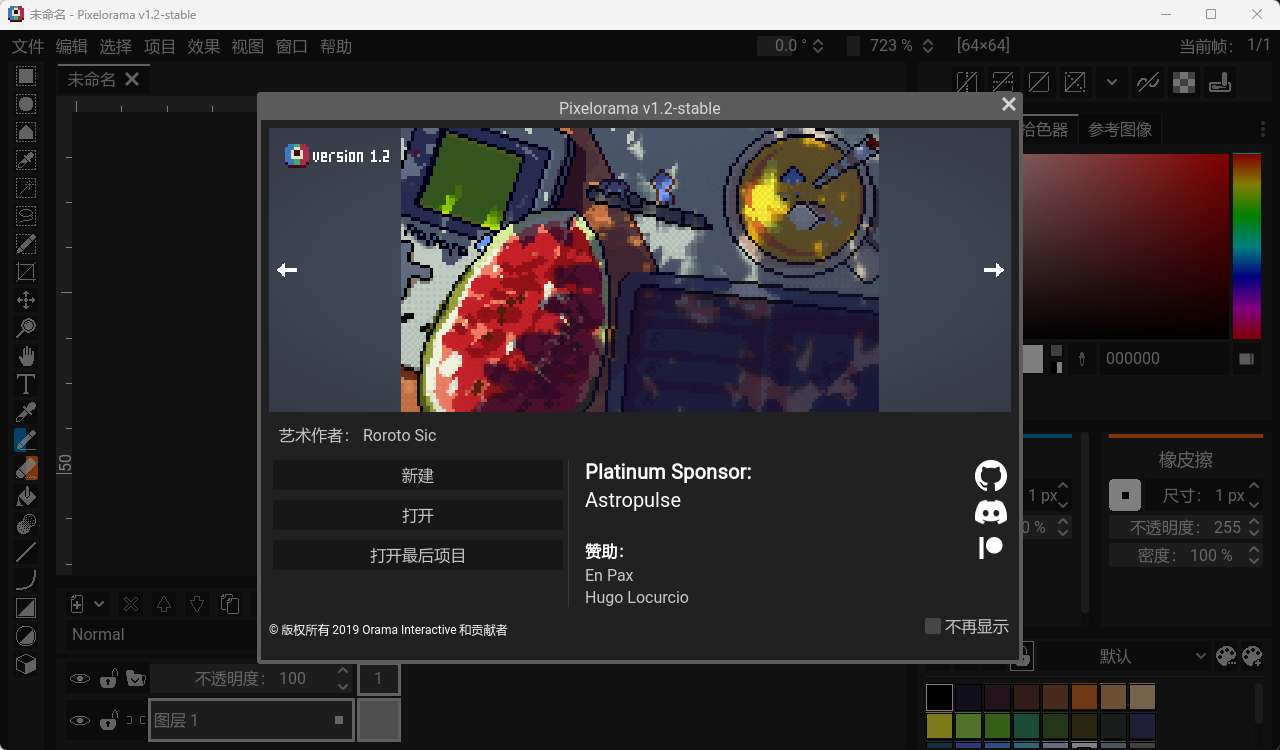Viewport: 1280px width, 750px height.
Task: Select the Curve tool
Action: point(26,580)
